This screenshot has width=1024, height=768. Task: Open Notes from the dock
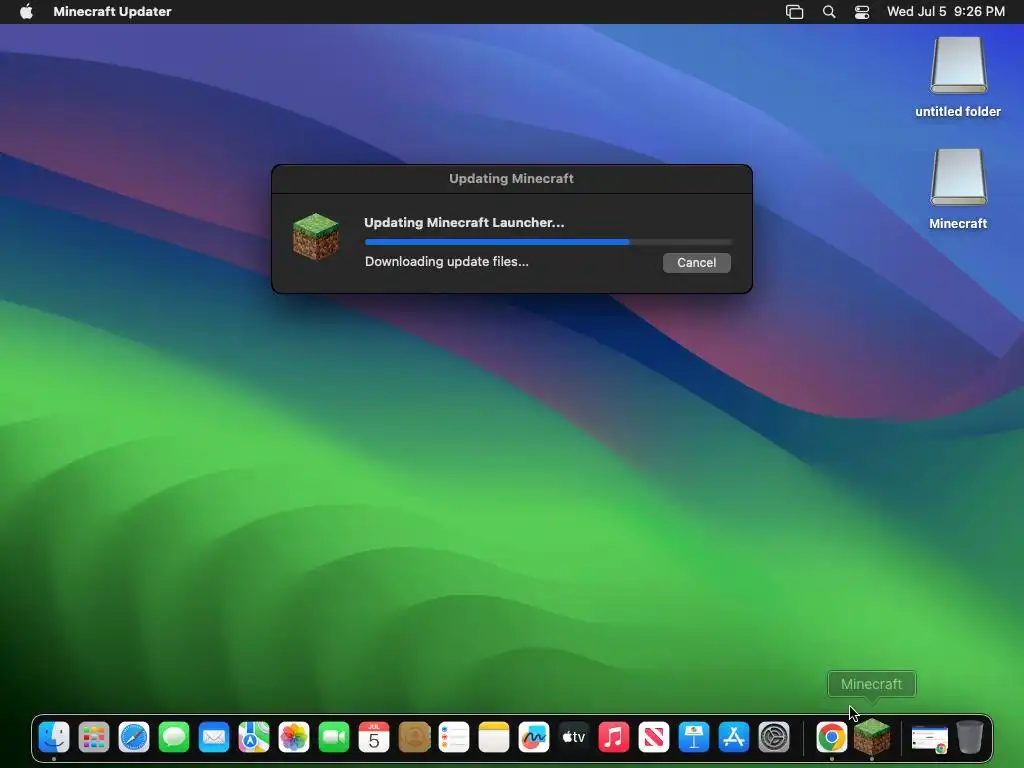tap(494, 738)
